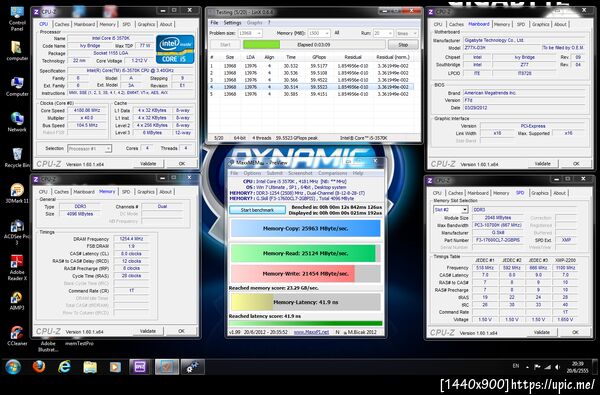
Task: Open the network signal tray icon
Action: [x=548, y=367]
